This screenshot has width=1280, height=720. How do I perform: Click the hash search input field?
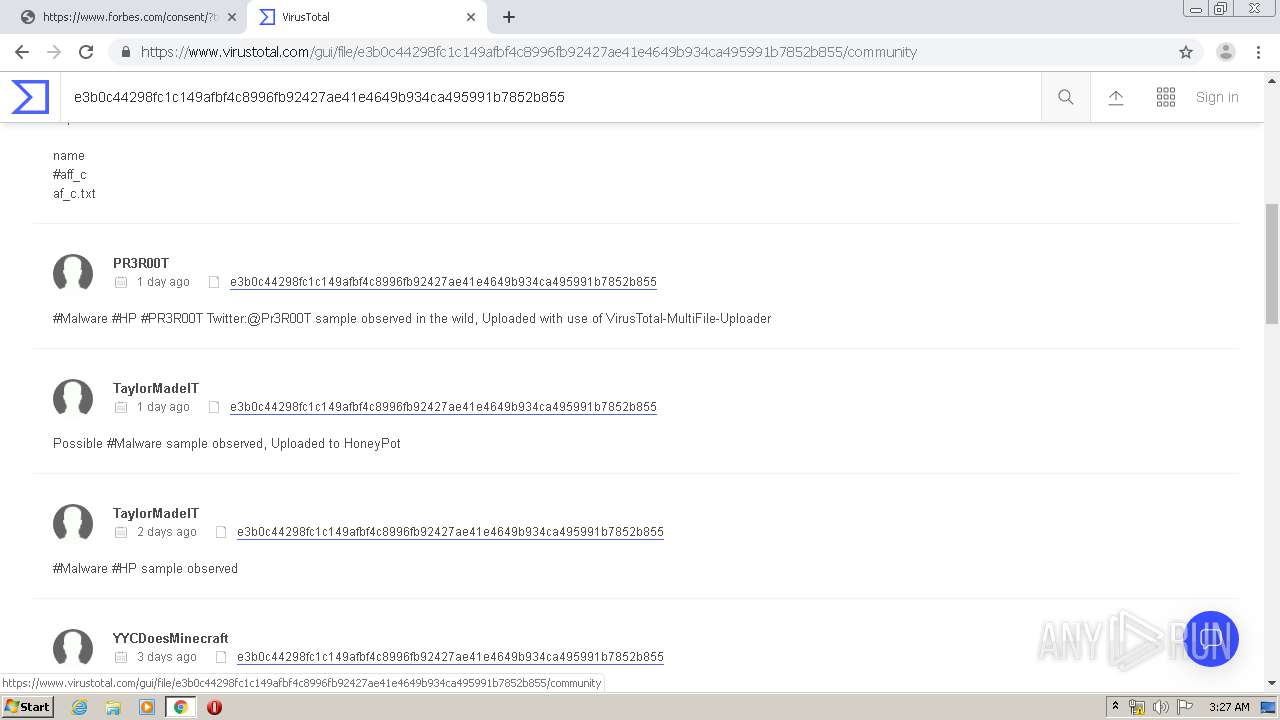coord(550,97)
